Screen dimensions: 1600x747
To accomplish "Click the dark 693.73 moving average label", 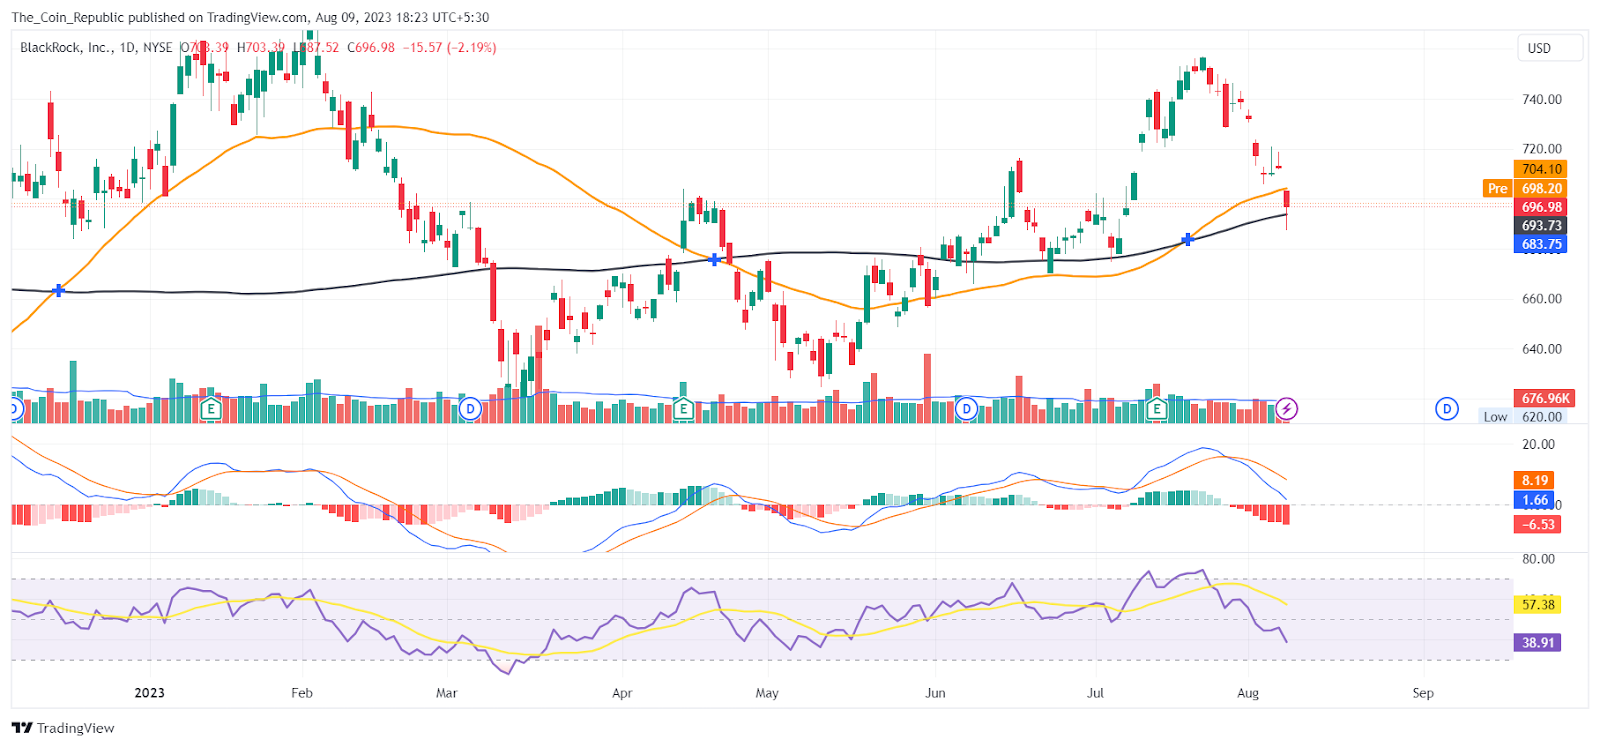I will pyautogui.click(x=1541, y=226).
